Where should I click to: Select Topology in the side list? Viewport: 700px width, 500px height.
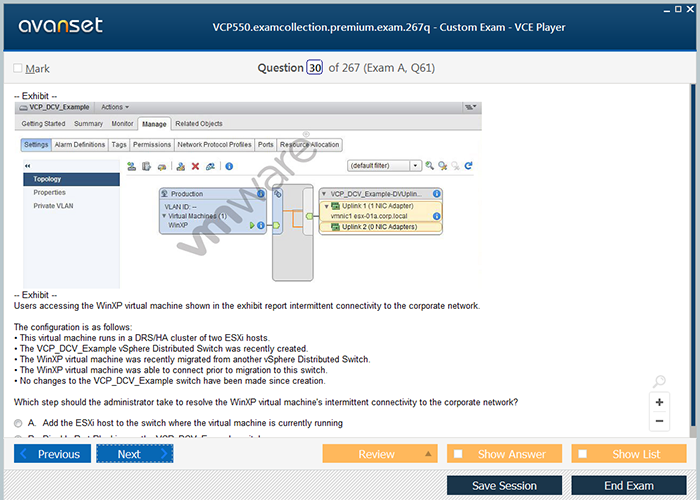pyautogui.click(x=71, y=179)
